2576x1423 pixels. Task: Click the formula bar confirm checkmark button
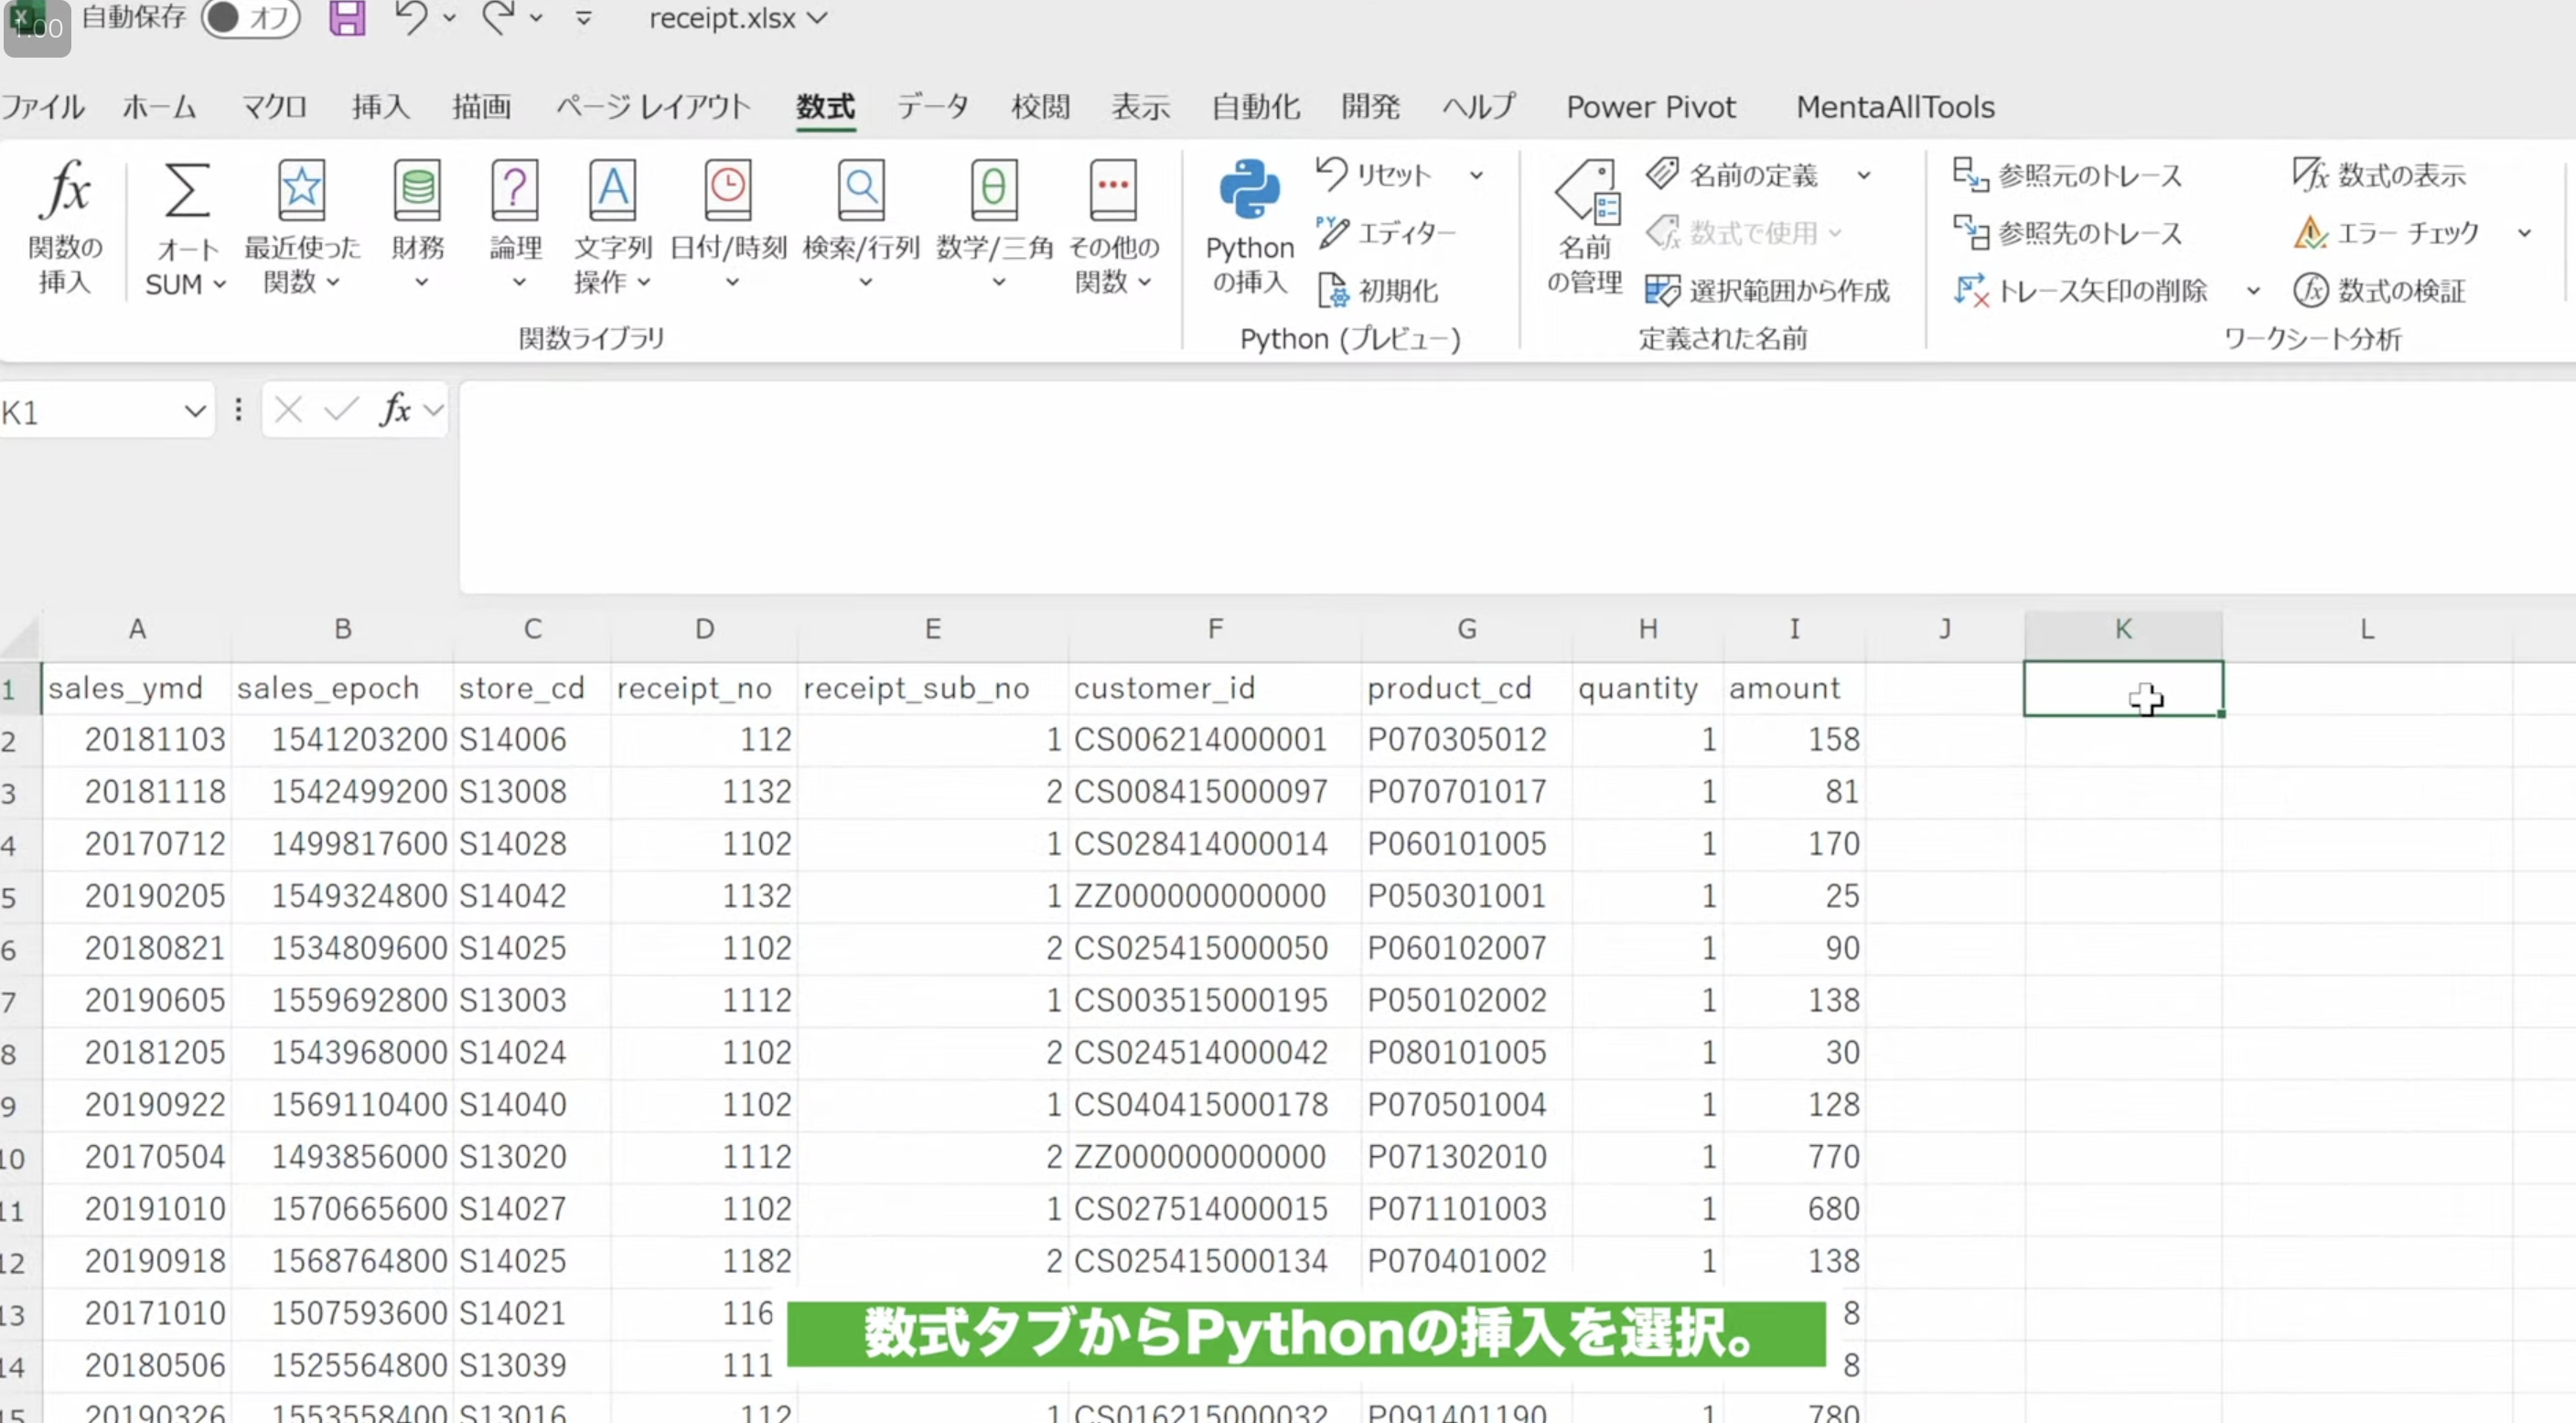point(341,410)
